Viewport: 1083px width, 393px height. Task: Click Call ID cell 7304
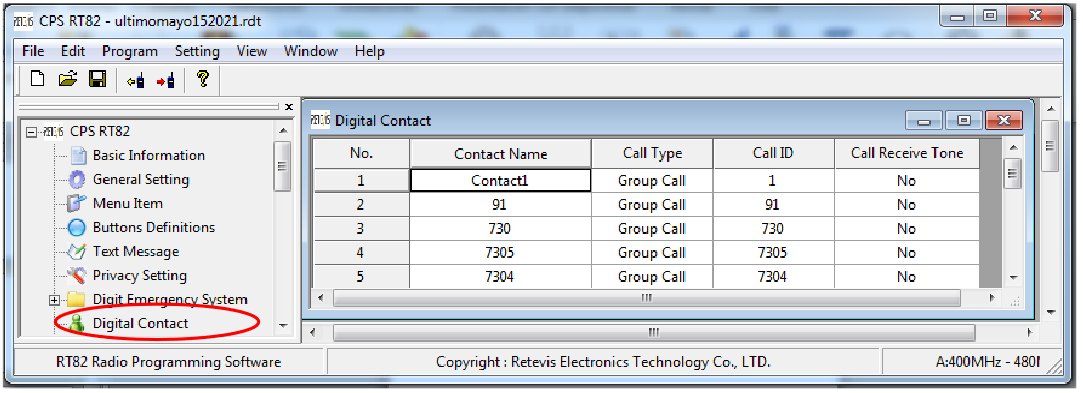[773, 277]
